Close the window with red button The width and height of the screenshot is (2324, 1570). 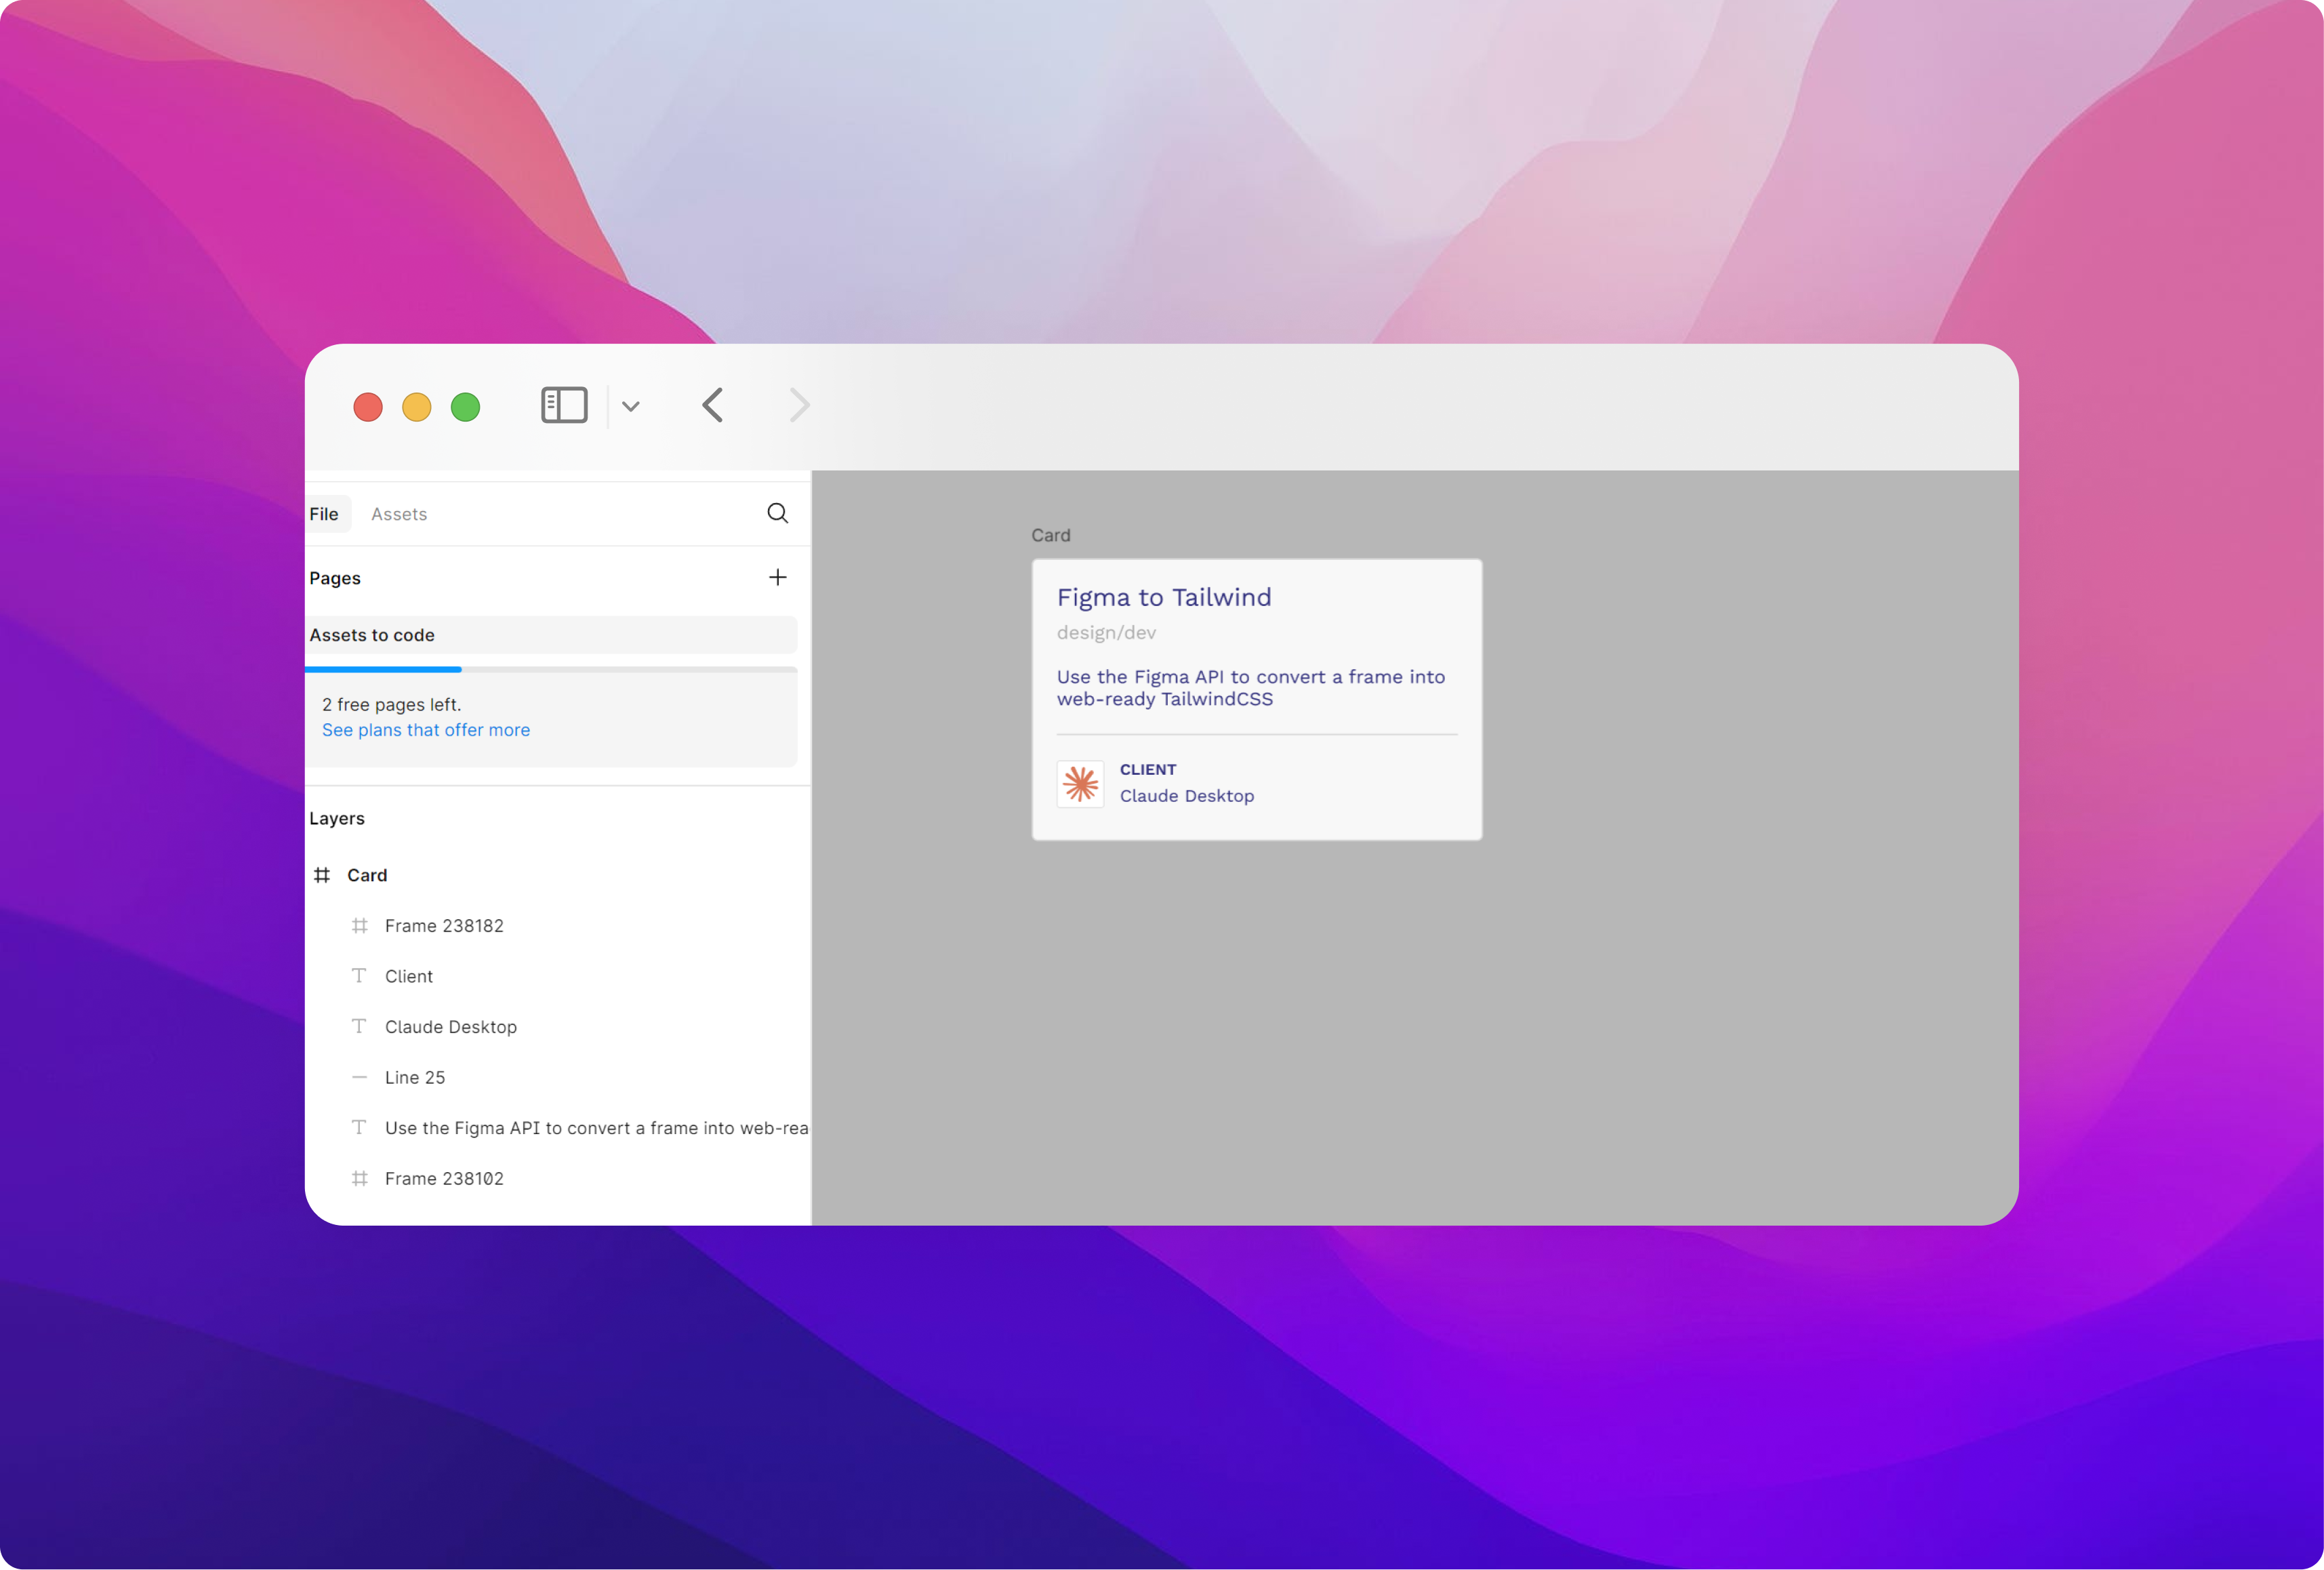pos(368,407)
